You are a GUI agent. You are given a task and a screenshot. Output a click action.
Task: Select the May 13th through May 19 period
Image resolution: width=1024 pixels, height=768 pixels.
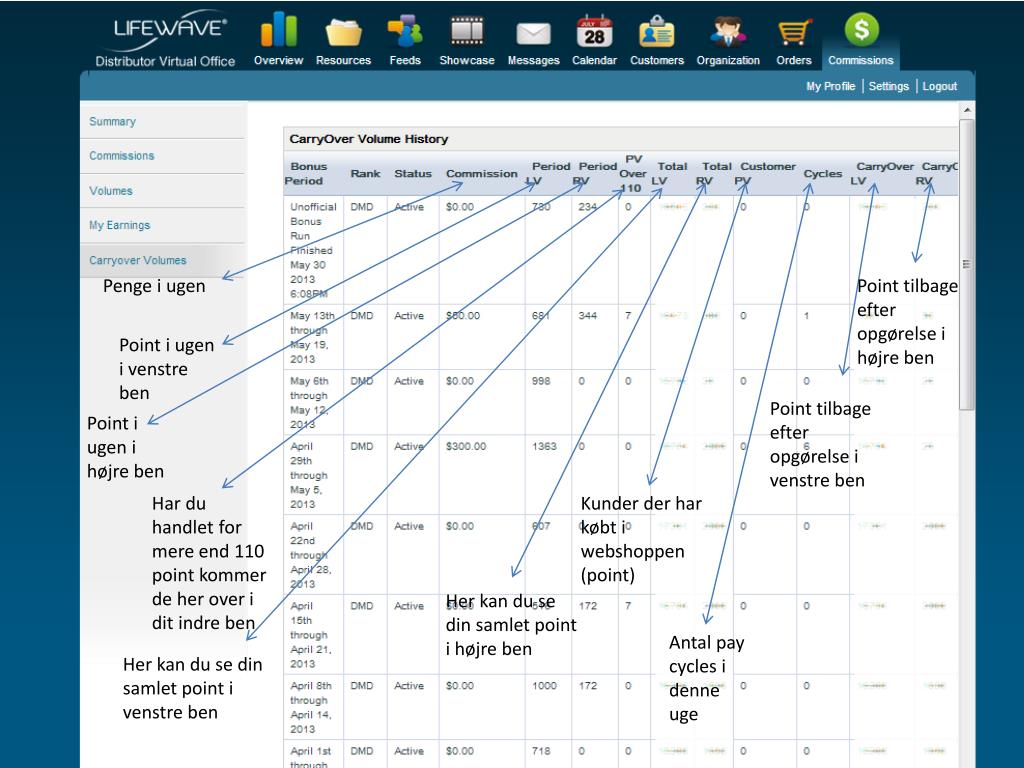[x=313, y=338]
